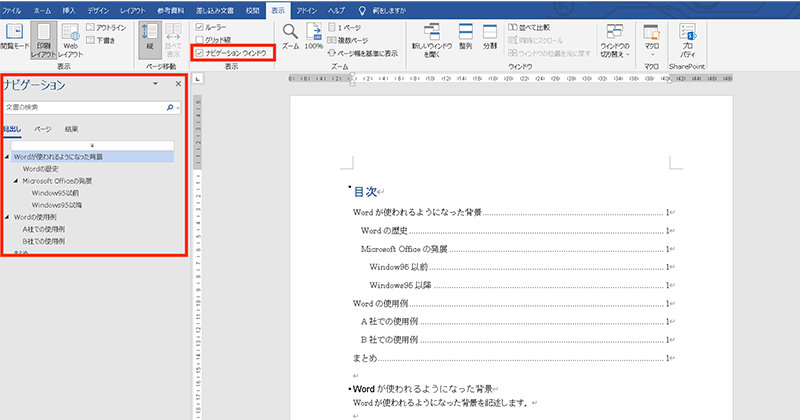The width and height of the screenshot is (801, 420).
Task: Switch to ページ tab in navigation pane
Action: point(43,129)
